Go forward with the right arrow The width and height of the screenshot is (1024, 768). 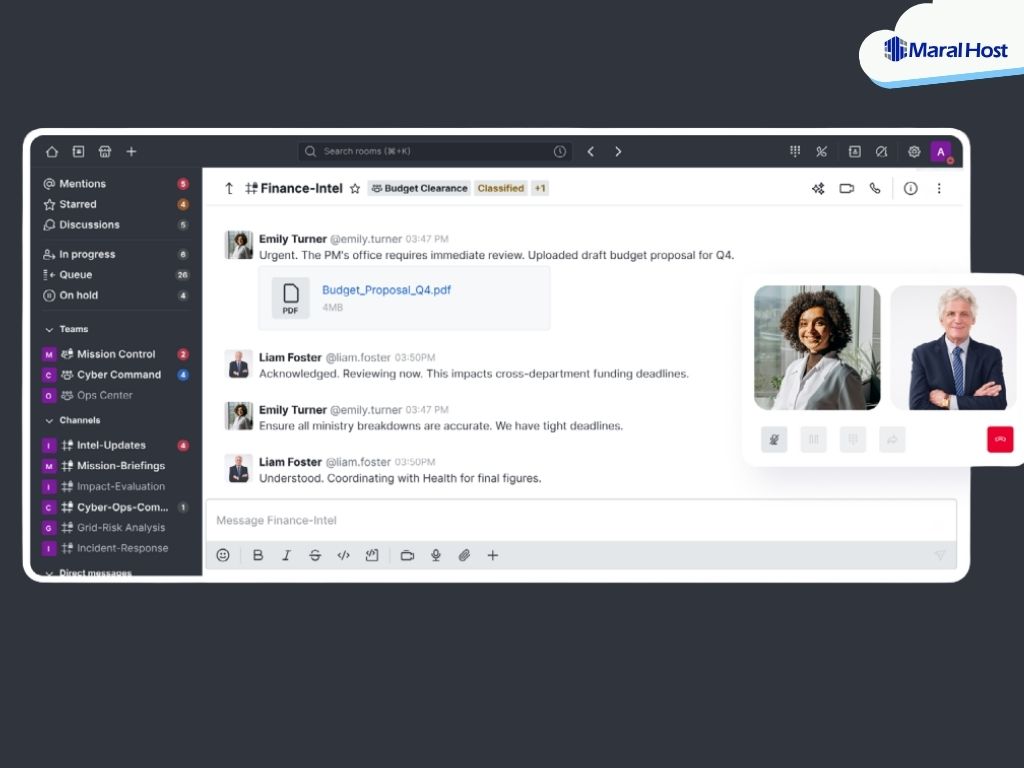click(x=618, y=152)
